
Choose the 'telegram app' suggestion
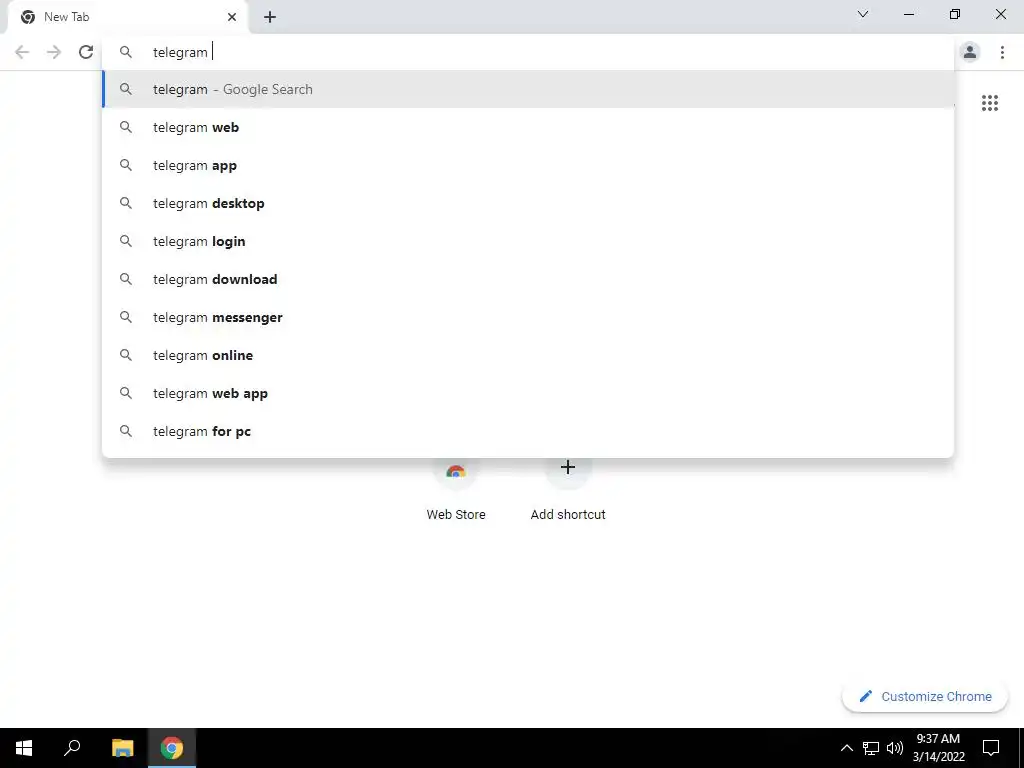tap(528, 165)
